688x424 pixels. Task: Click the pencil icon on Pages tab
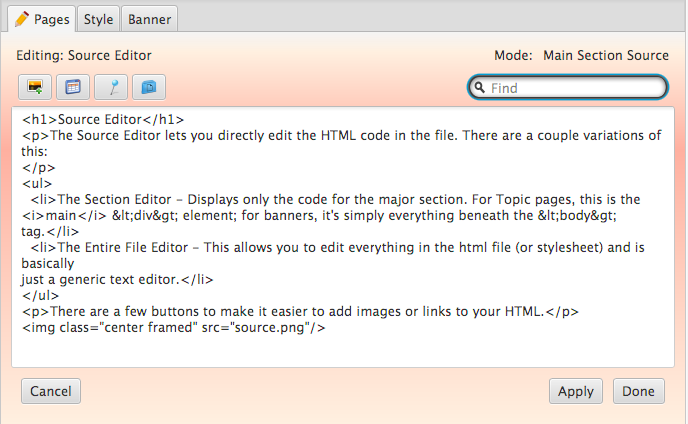22,18
